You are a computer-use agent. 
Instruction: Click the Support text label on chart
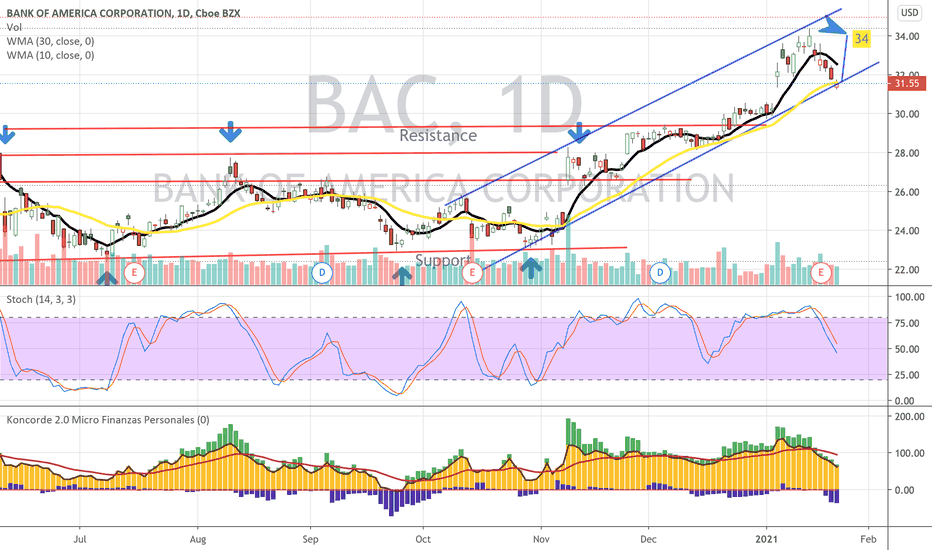point(443,260)
